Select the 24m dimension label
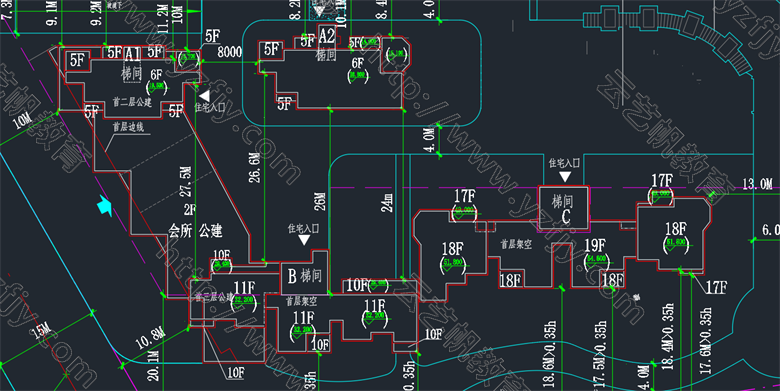This screenshot has height=391, width=780. (x=387, y=202)
